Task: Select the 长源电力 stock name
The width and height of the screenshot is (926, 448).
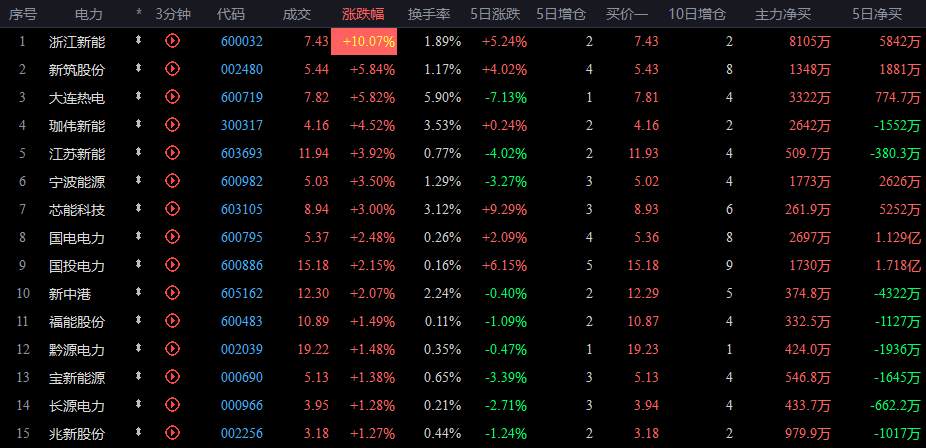Action: coord(77,406)
